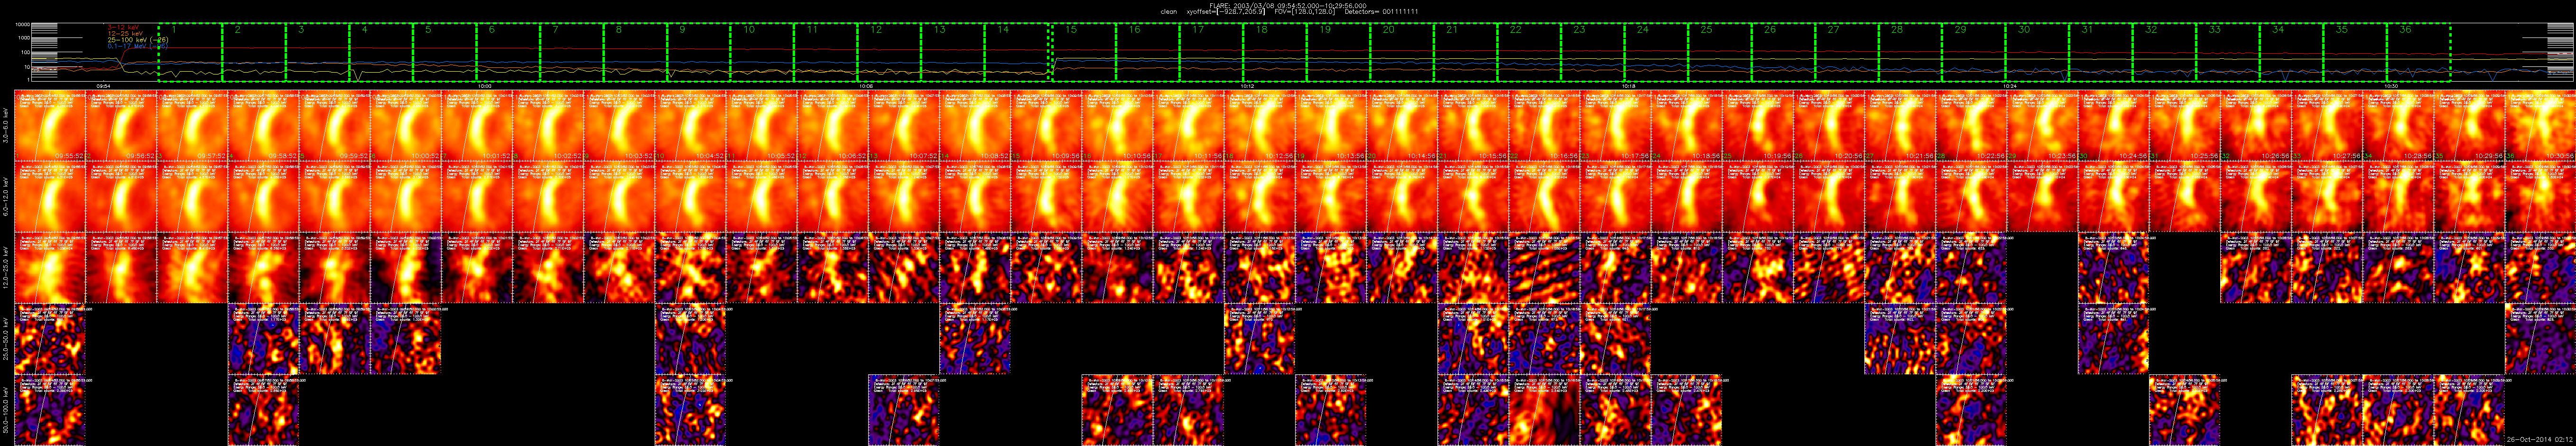Select time interval 26 on the lightcurve
The width and height of the screenshot is (2576, 446).
(1784, 52)
